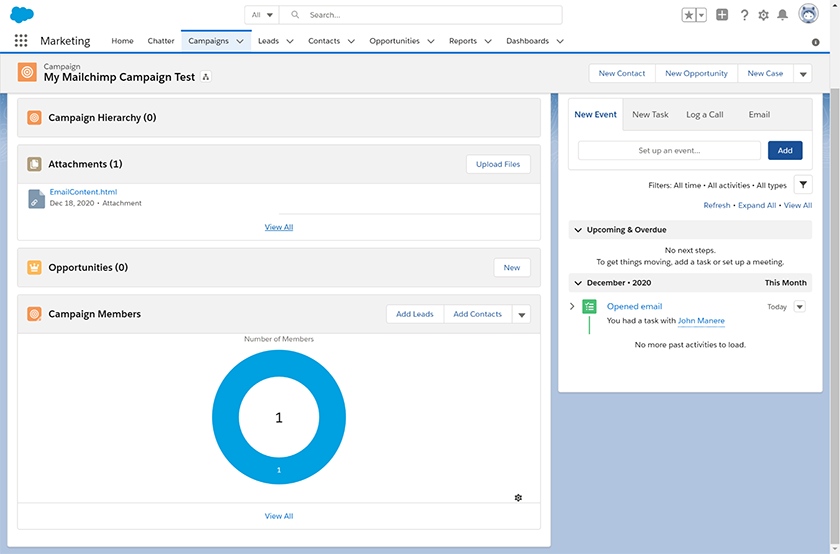Collapse the December 2020 section
The image size is (840, 554).
[578, 283]
